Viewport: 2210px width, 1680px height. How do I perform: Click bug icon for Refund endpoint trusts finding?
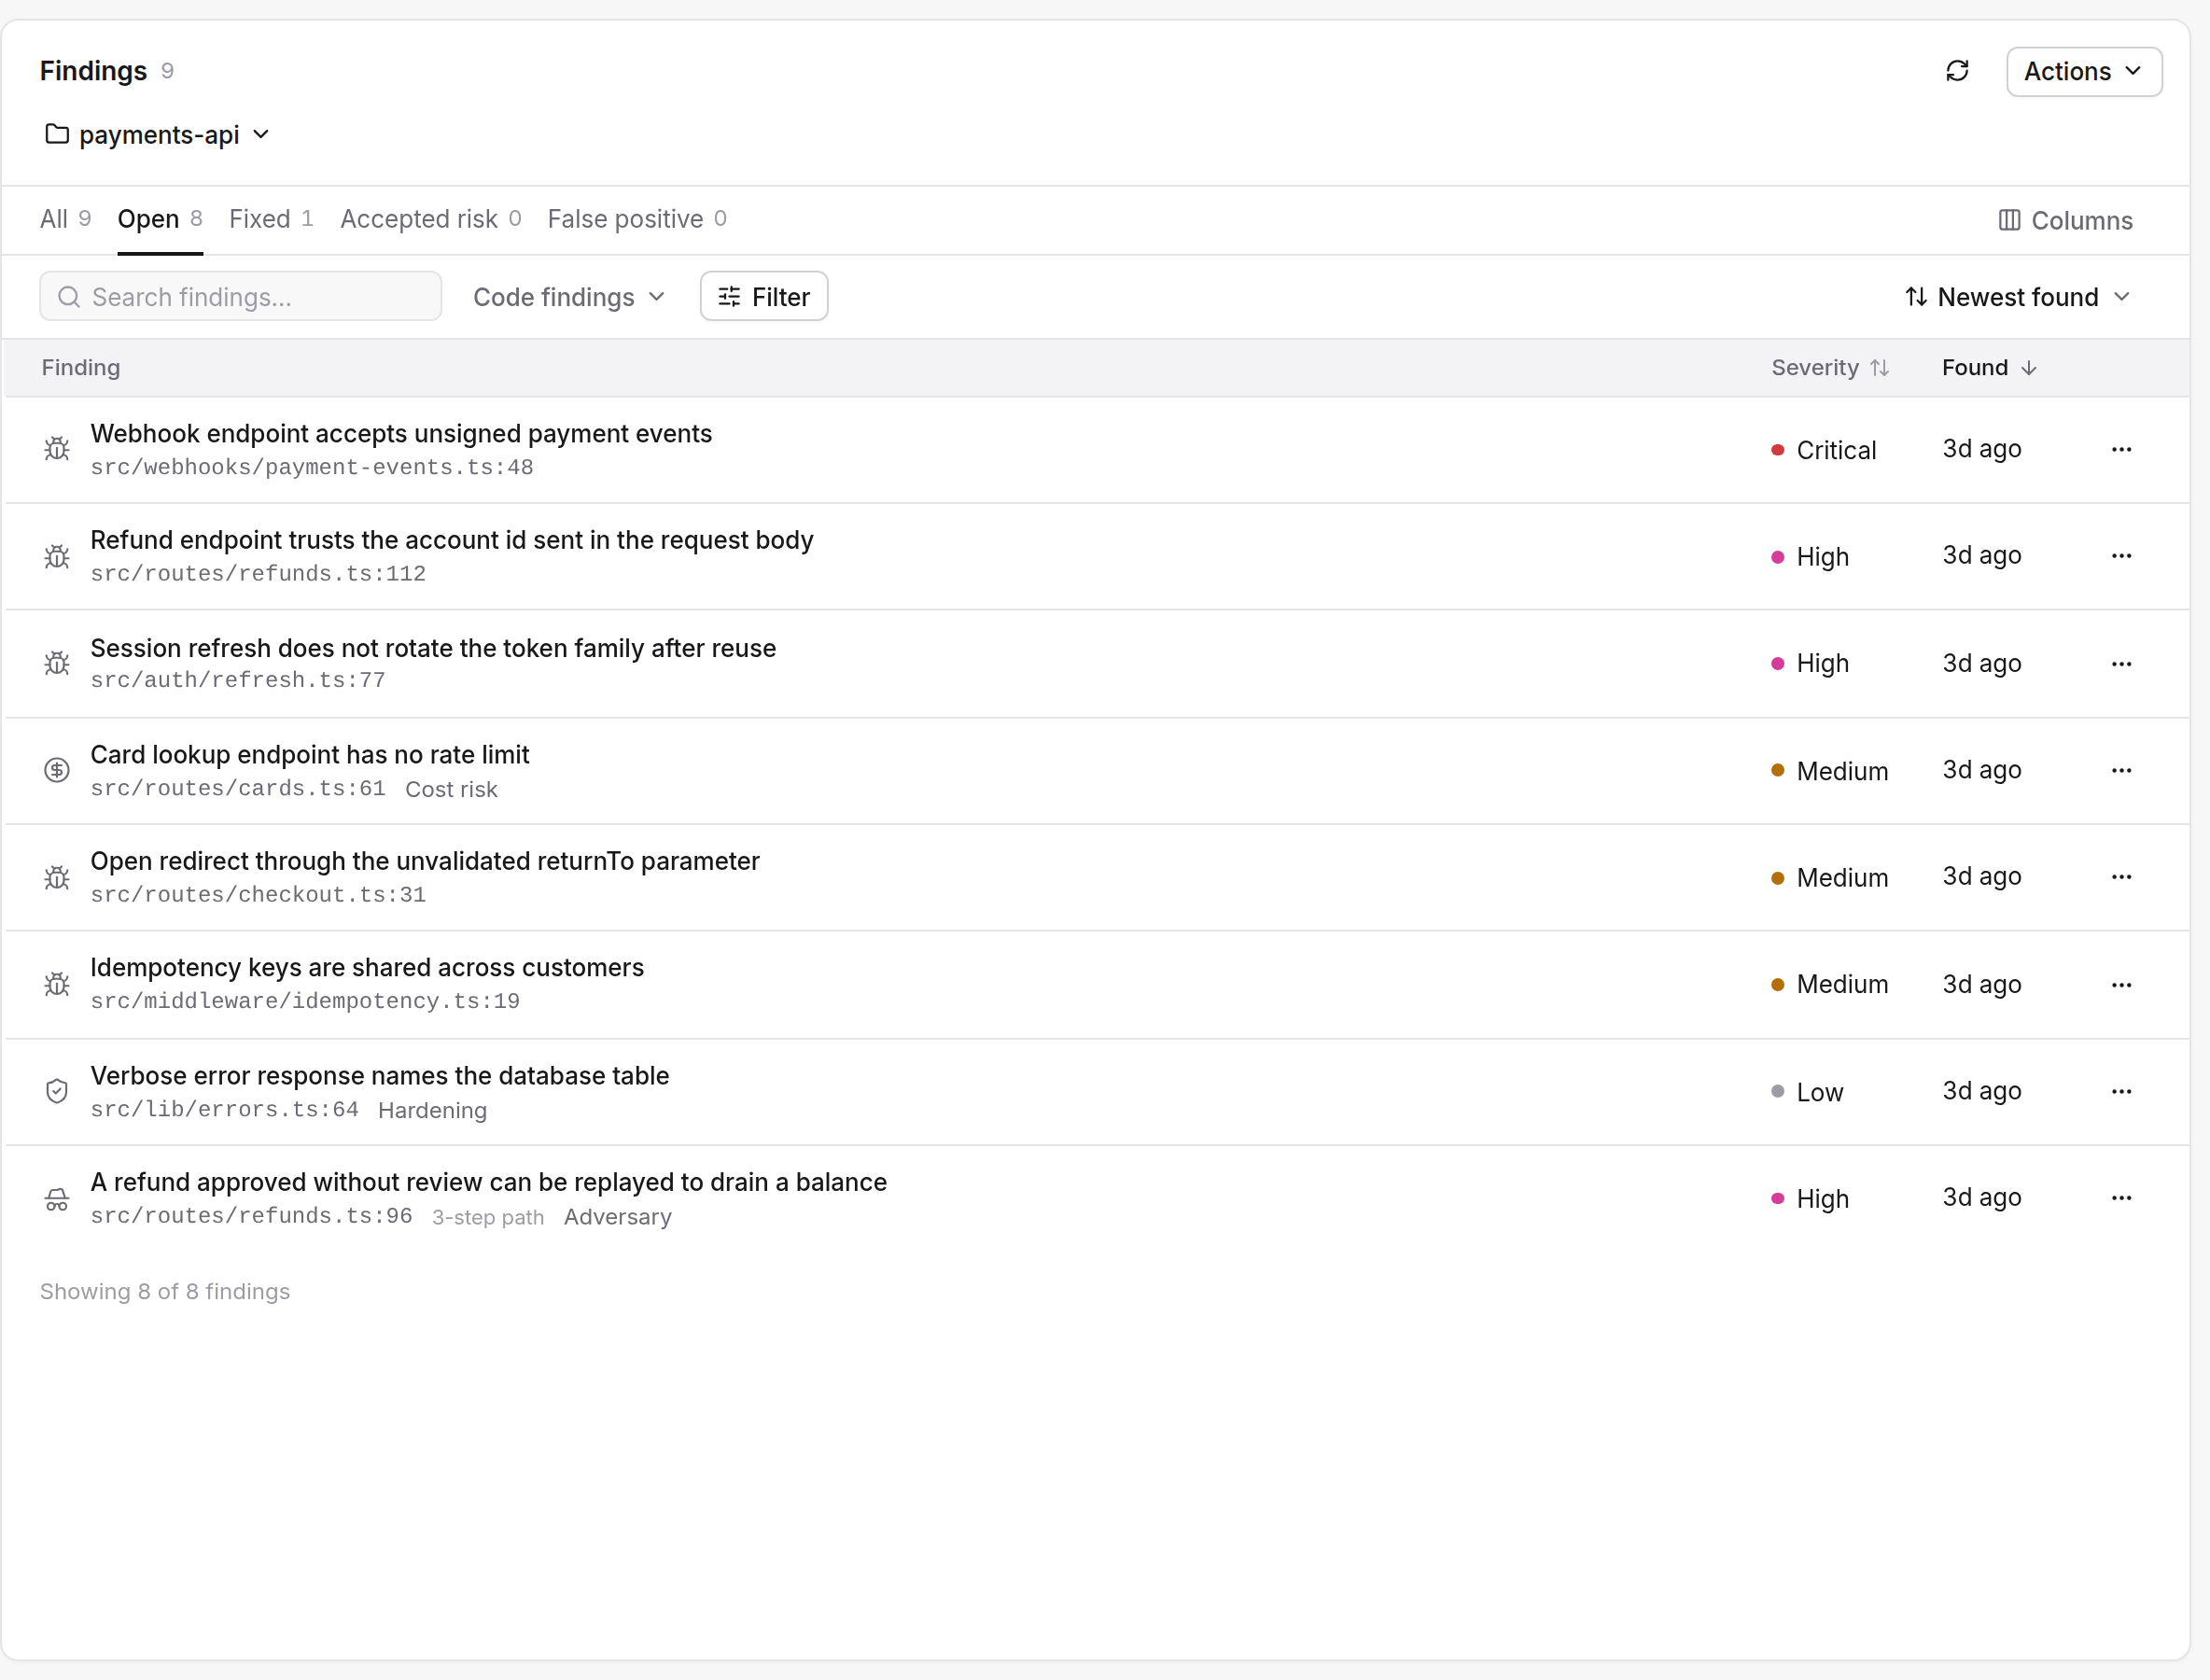pyautogui.click(x=57, y=556)
